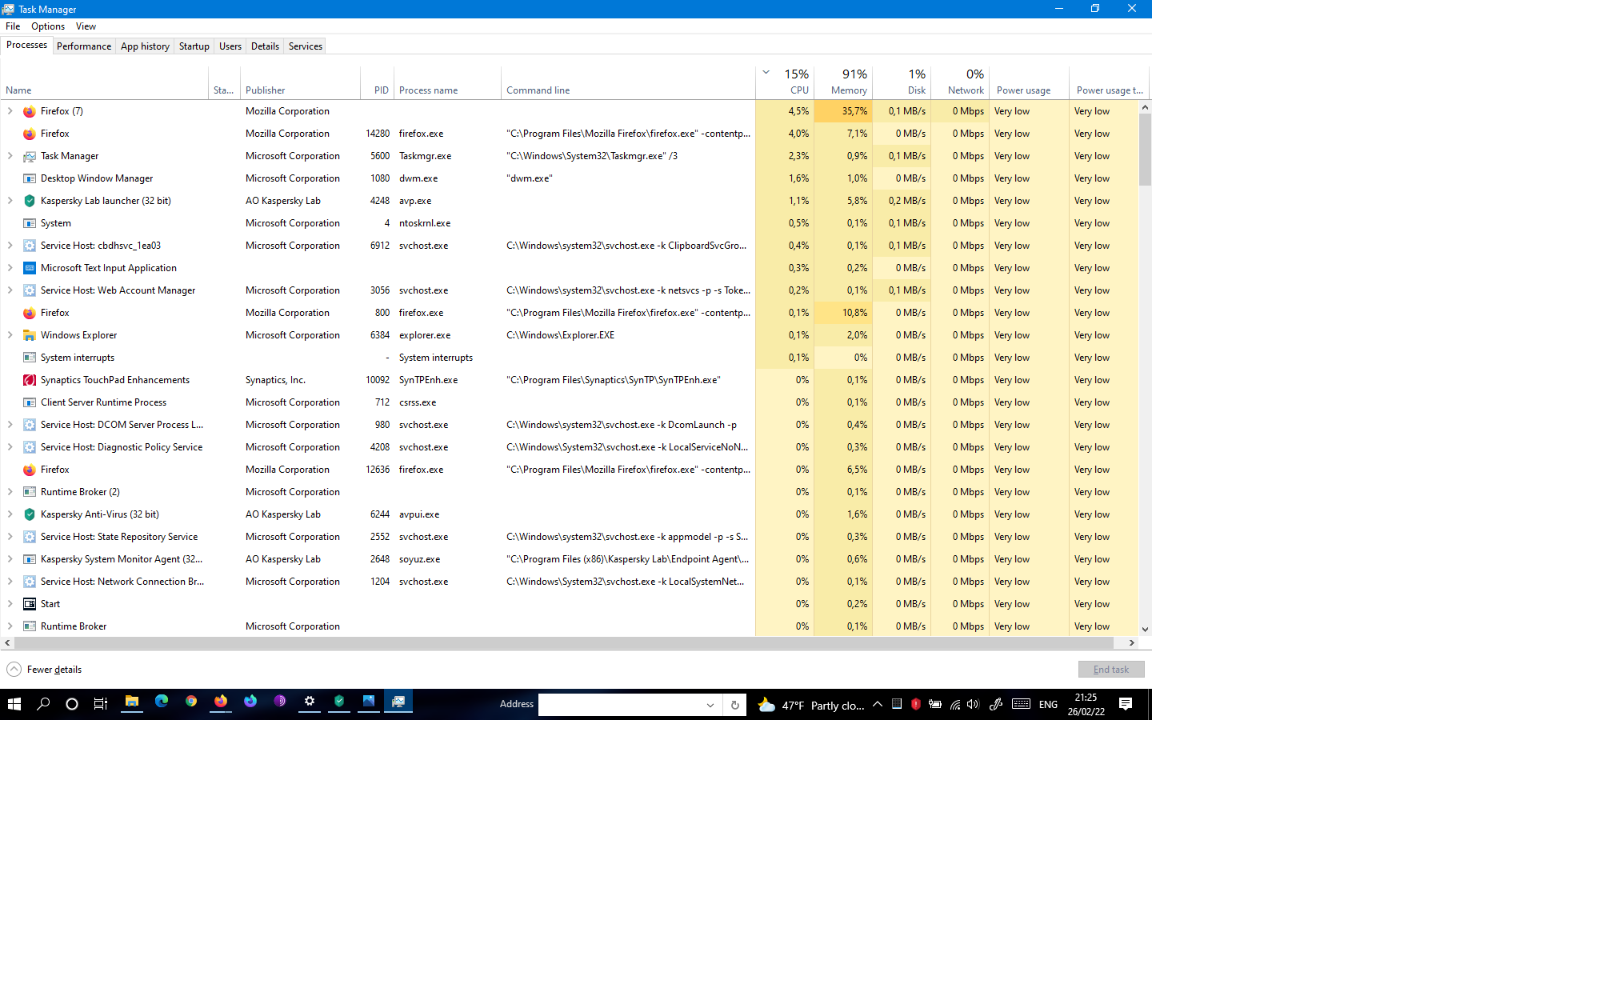Click the Start process row icon

(x=29, y=604)
